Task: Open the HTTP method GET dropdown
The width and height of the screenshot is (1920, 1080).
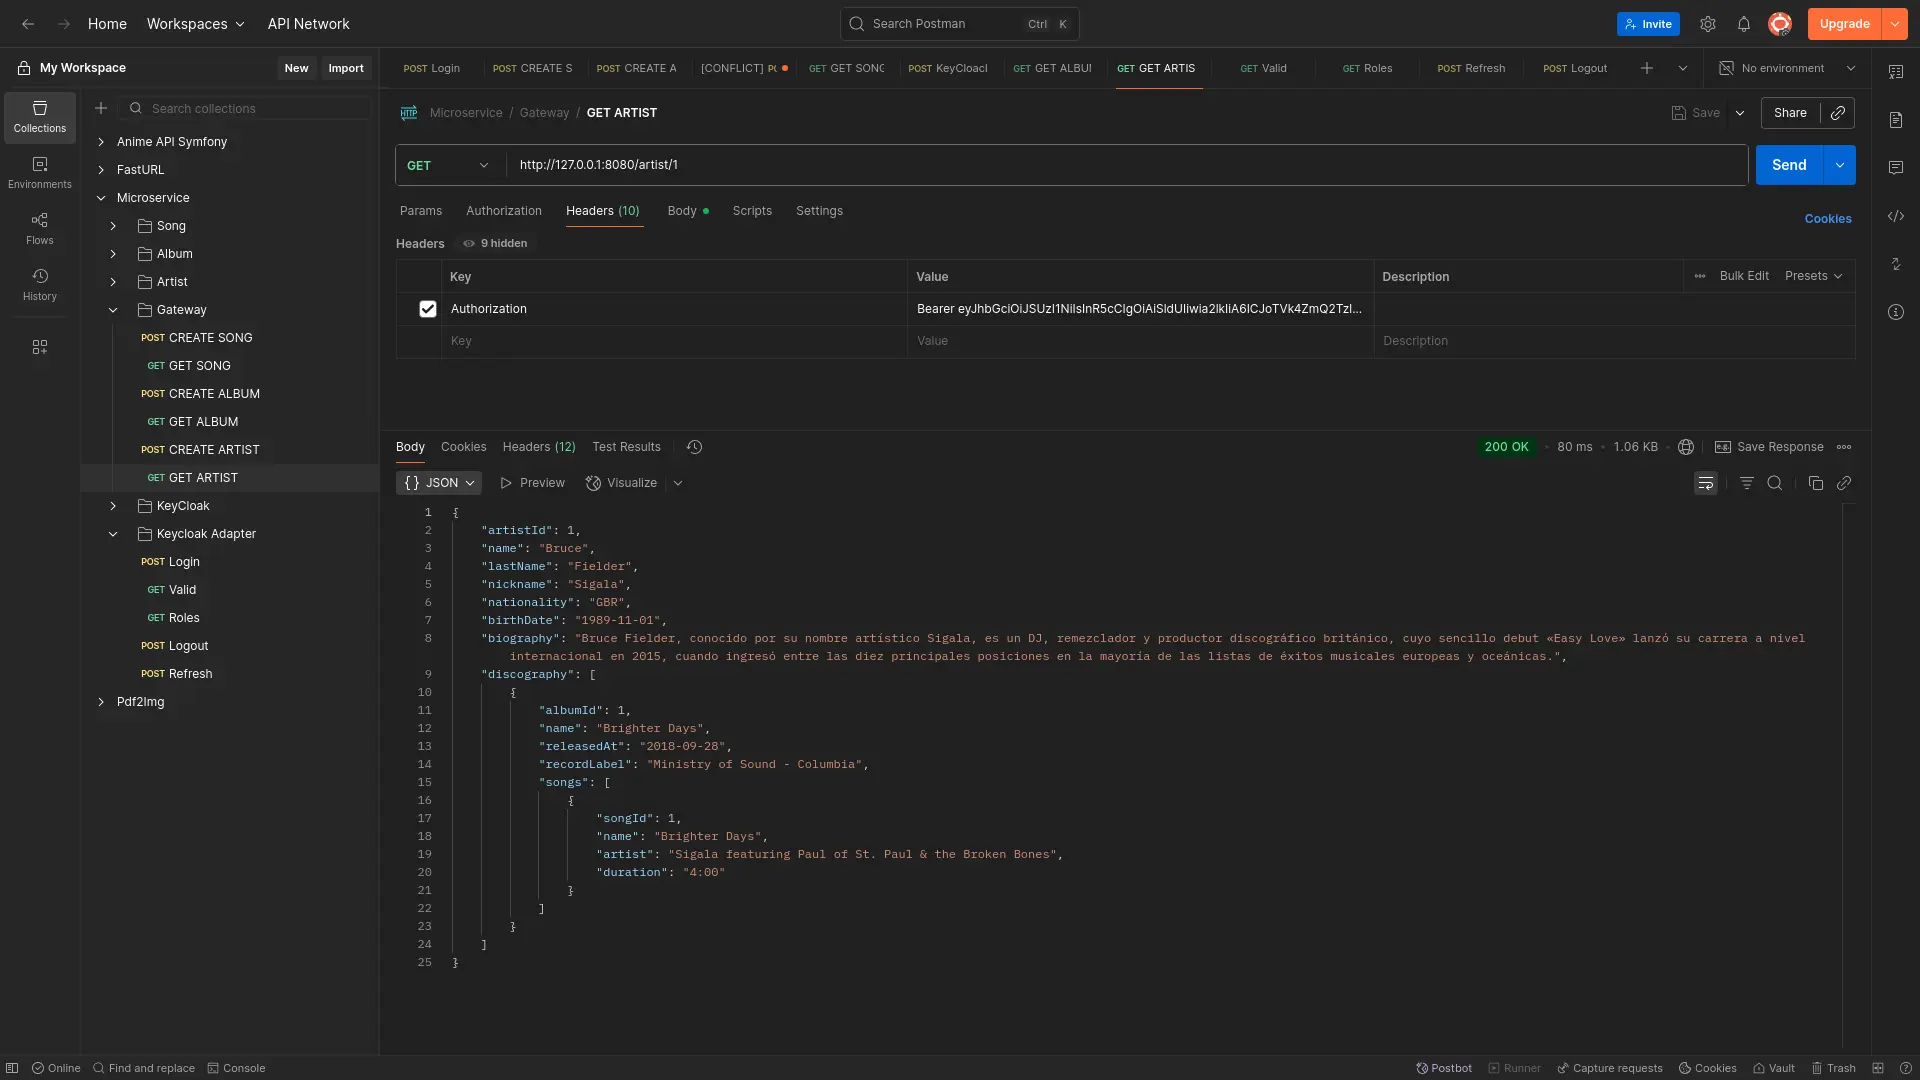Action: 449,165
